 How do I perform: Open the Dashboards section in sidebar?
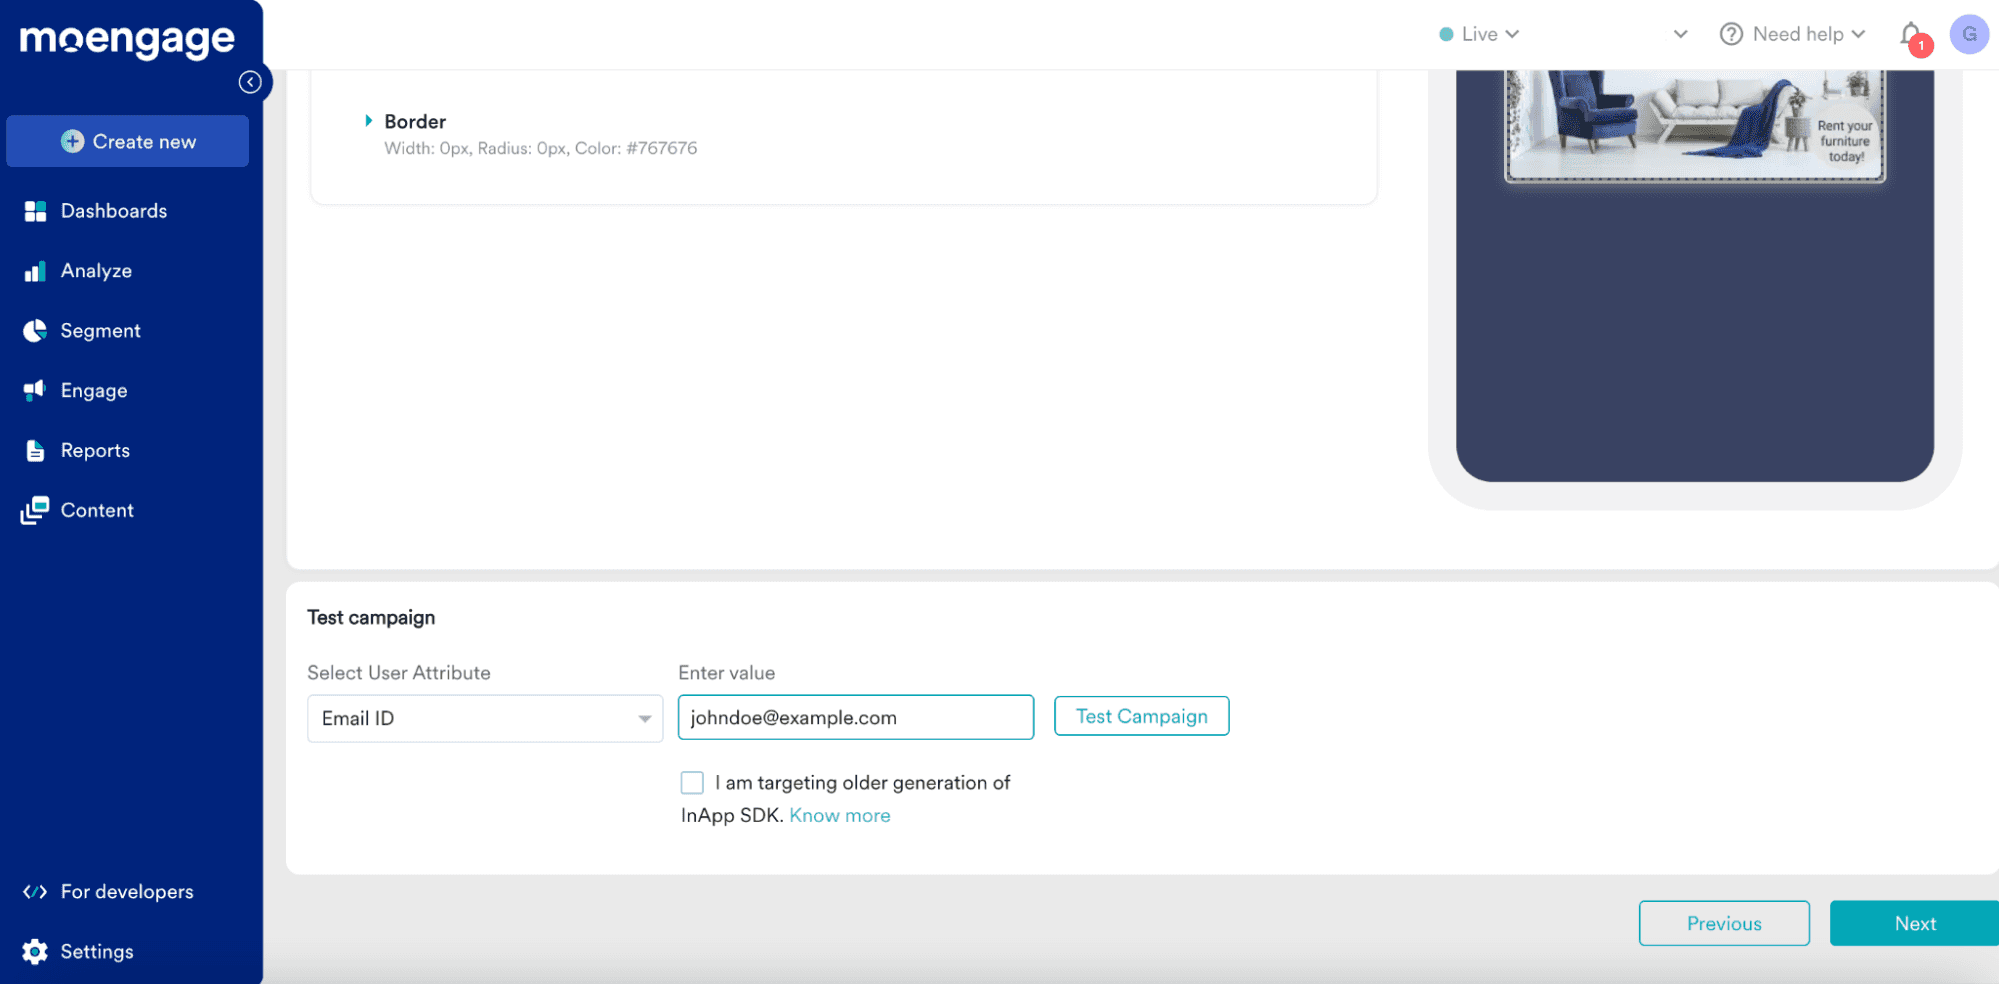point(113,210)
